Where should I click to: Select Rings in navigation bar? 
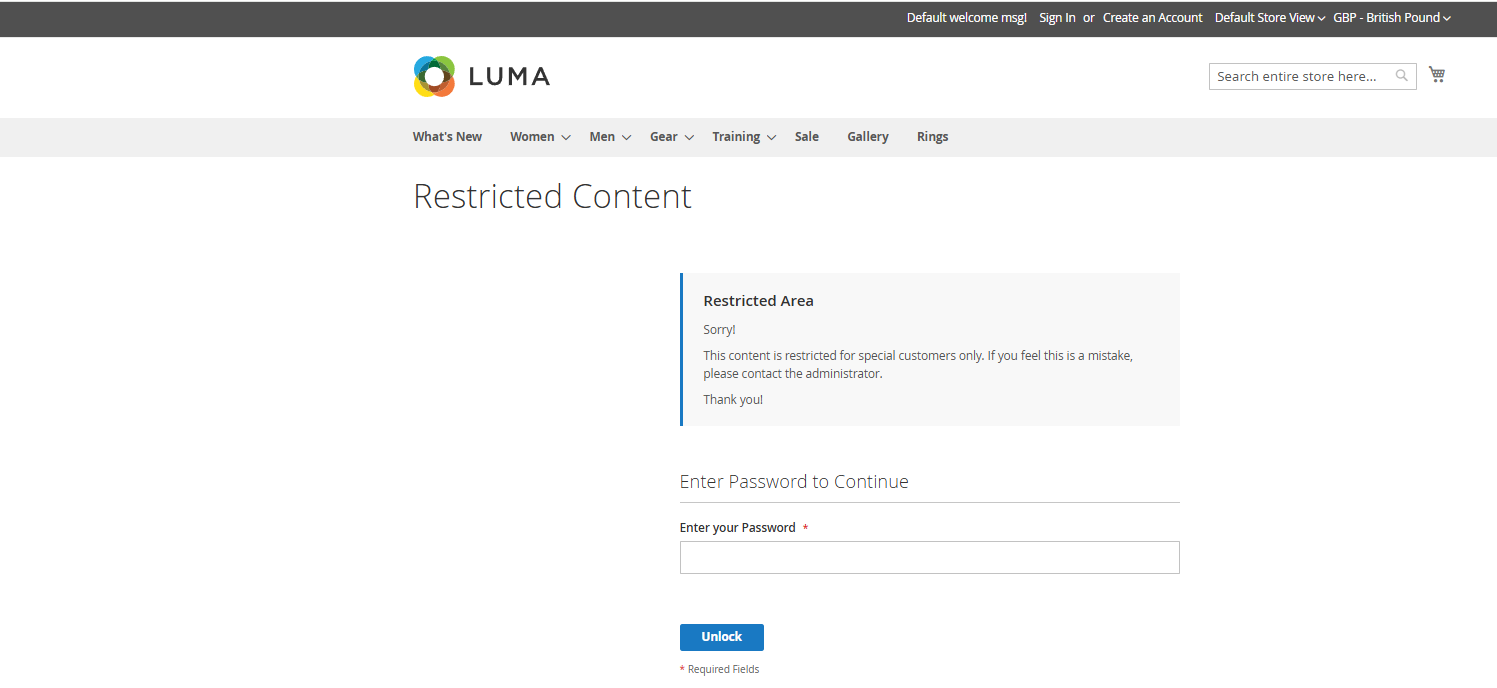coord(932,137)
